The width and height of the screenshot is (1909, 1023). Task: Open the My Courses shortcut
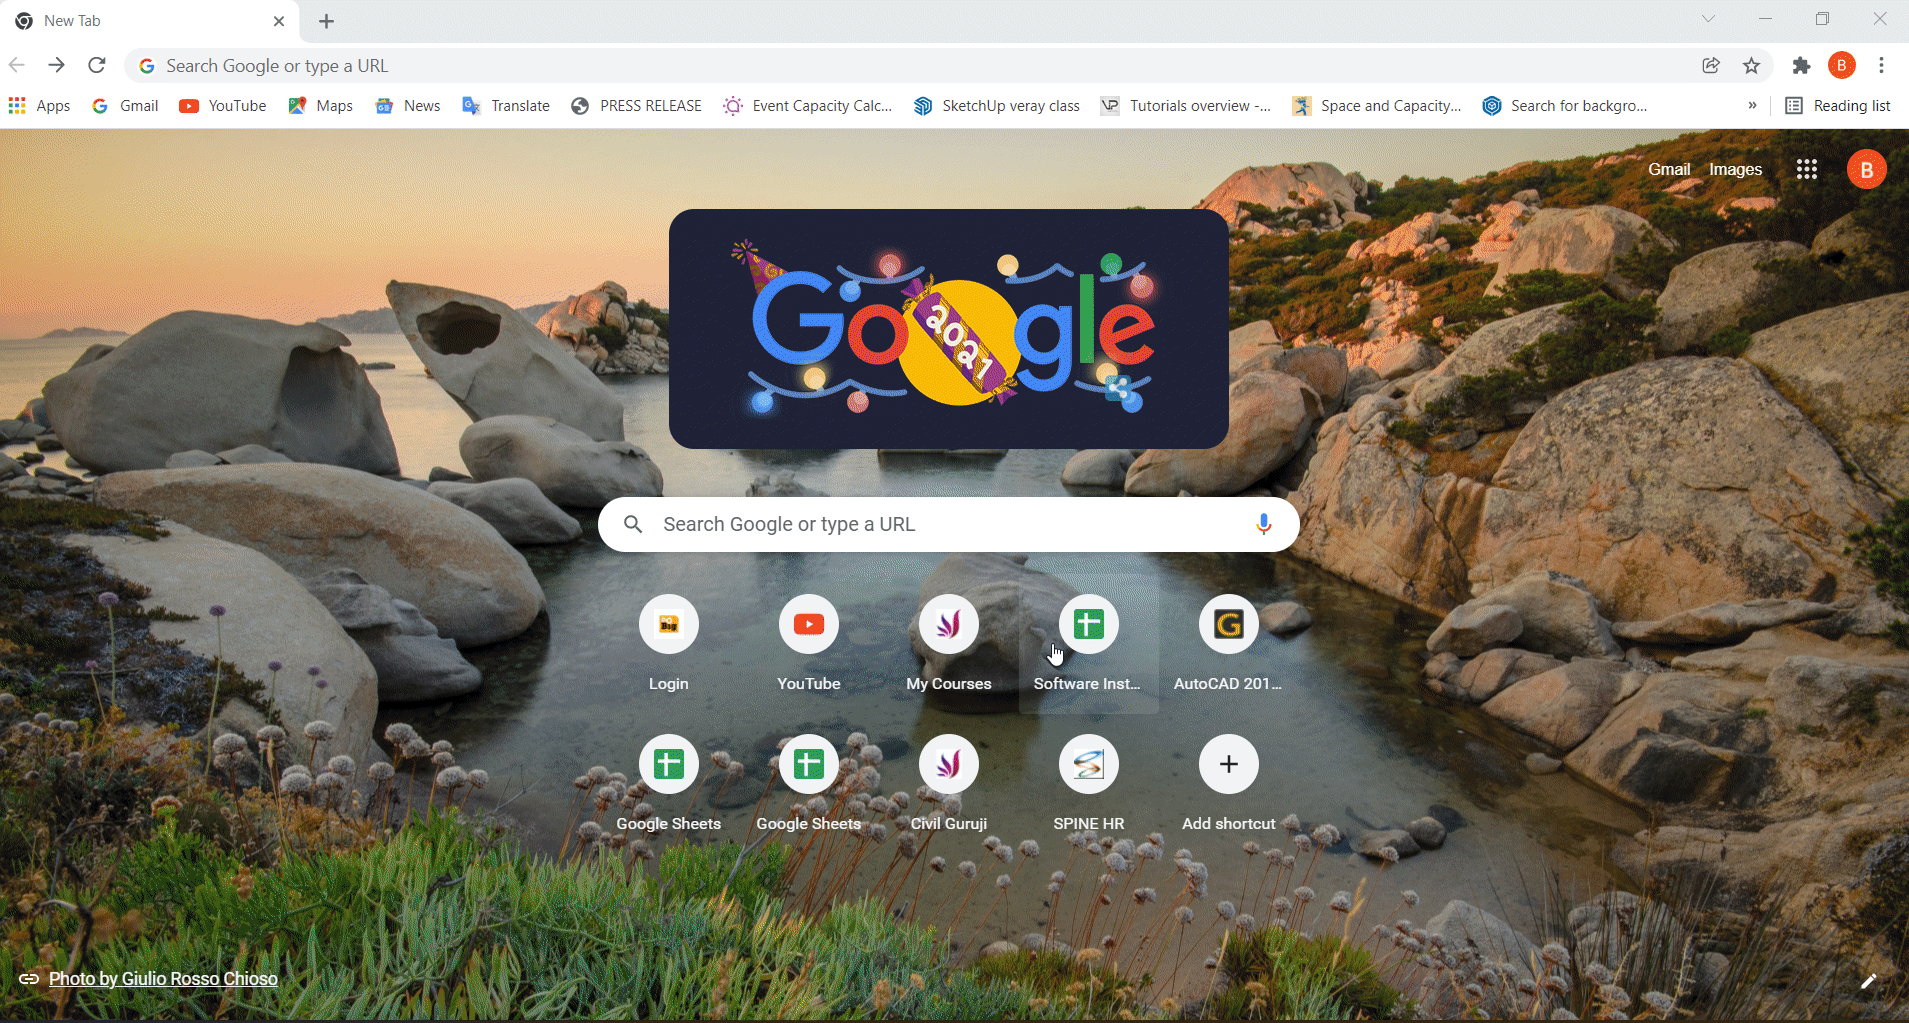[949, 644]
